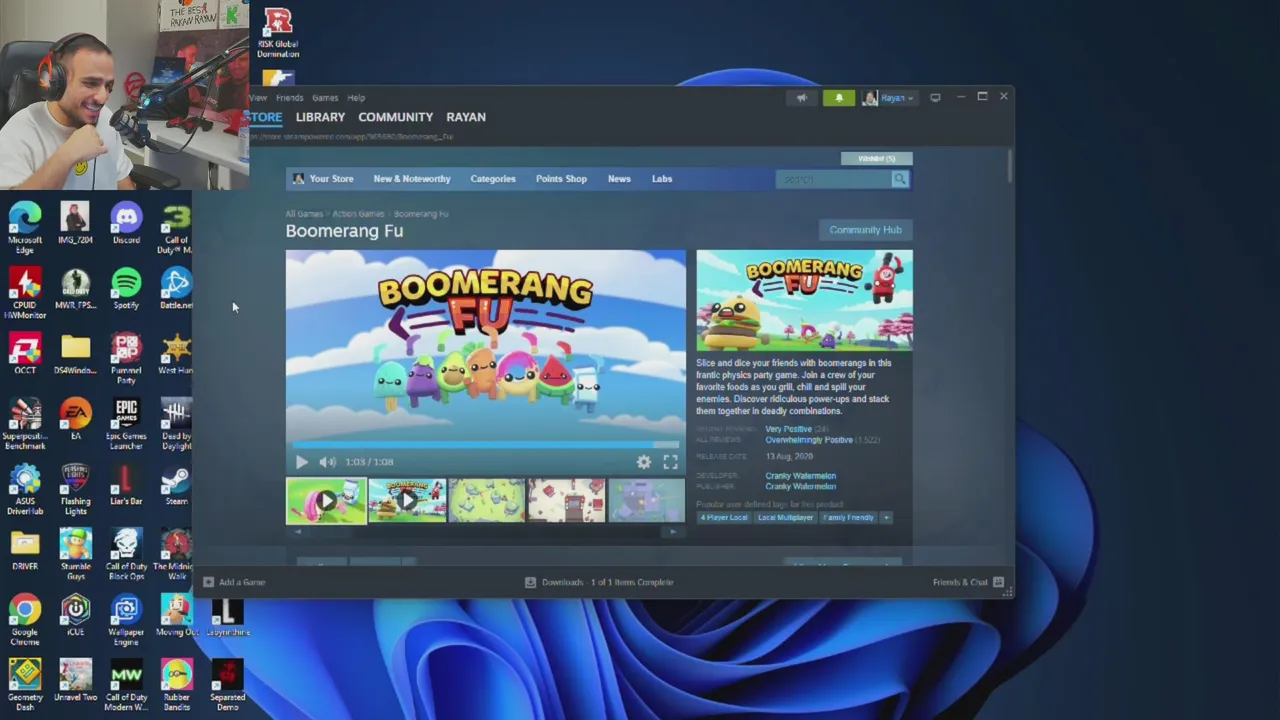
Task: Open the store News link
Action: pos(619,179)
